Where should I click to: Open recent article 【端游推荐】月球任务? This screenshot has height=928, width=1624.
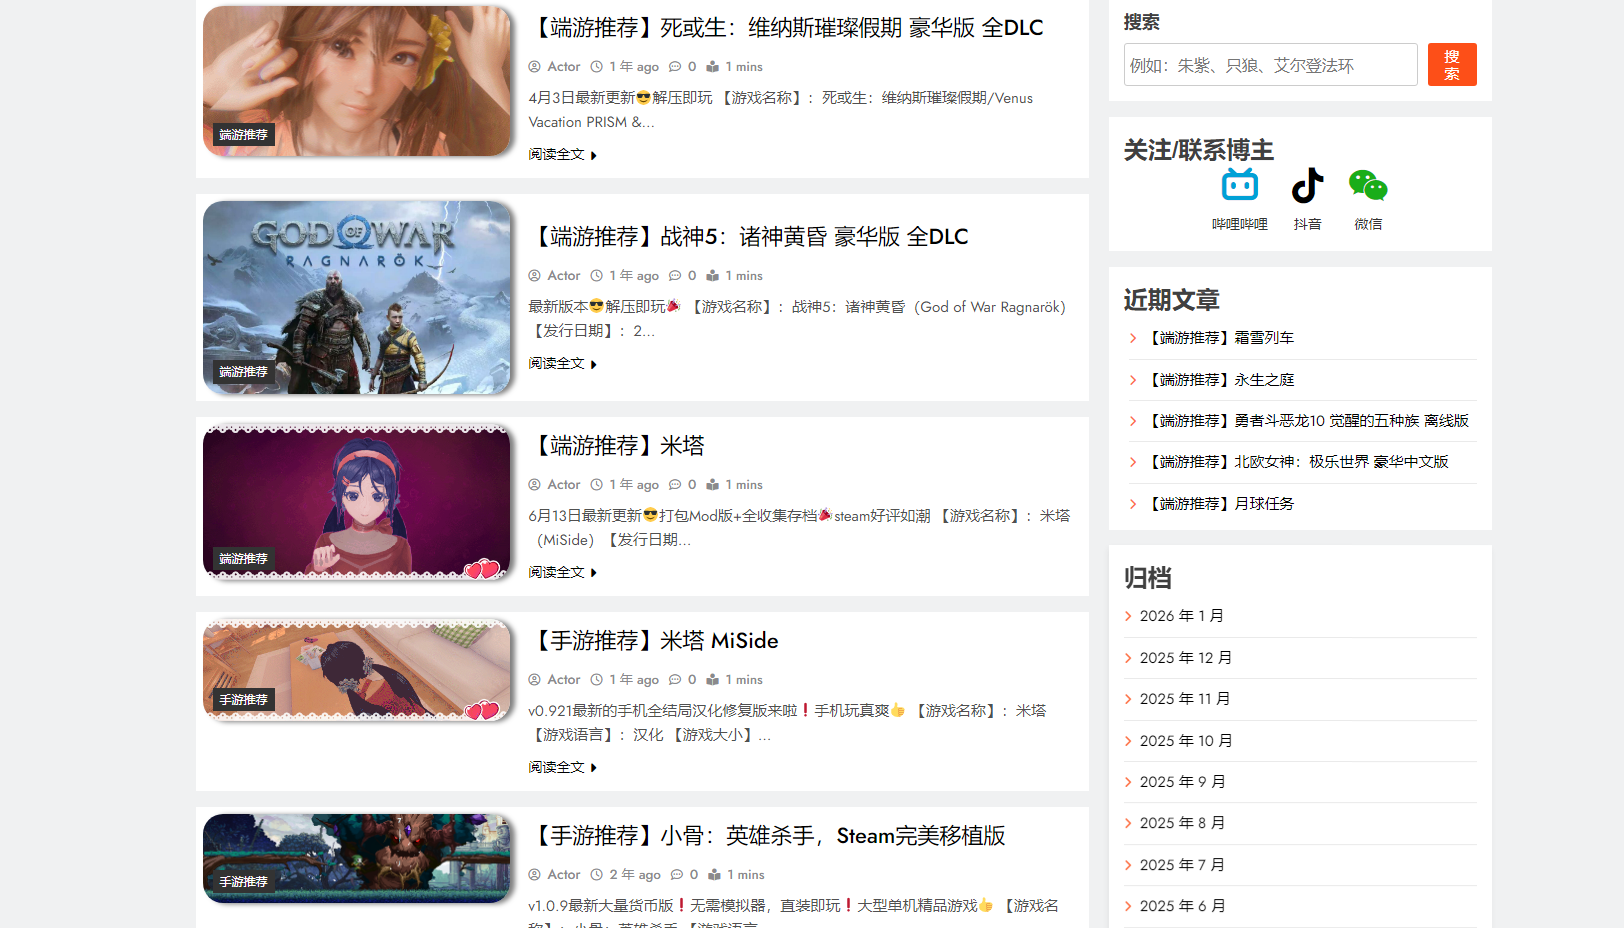click(1219, 504)
